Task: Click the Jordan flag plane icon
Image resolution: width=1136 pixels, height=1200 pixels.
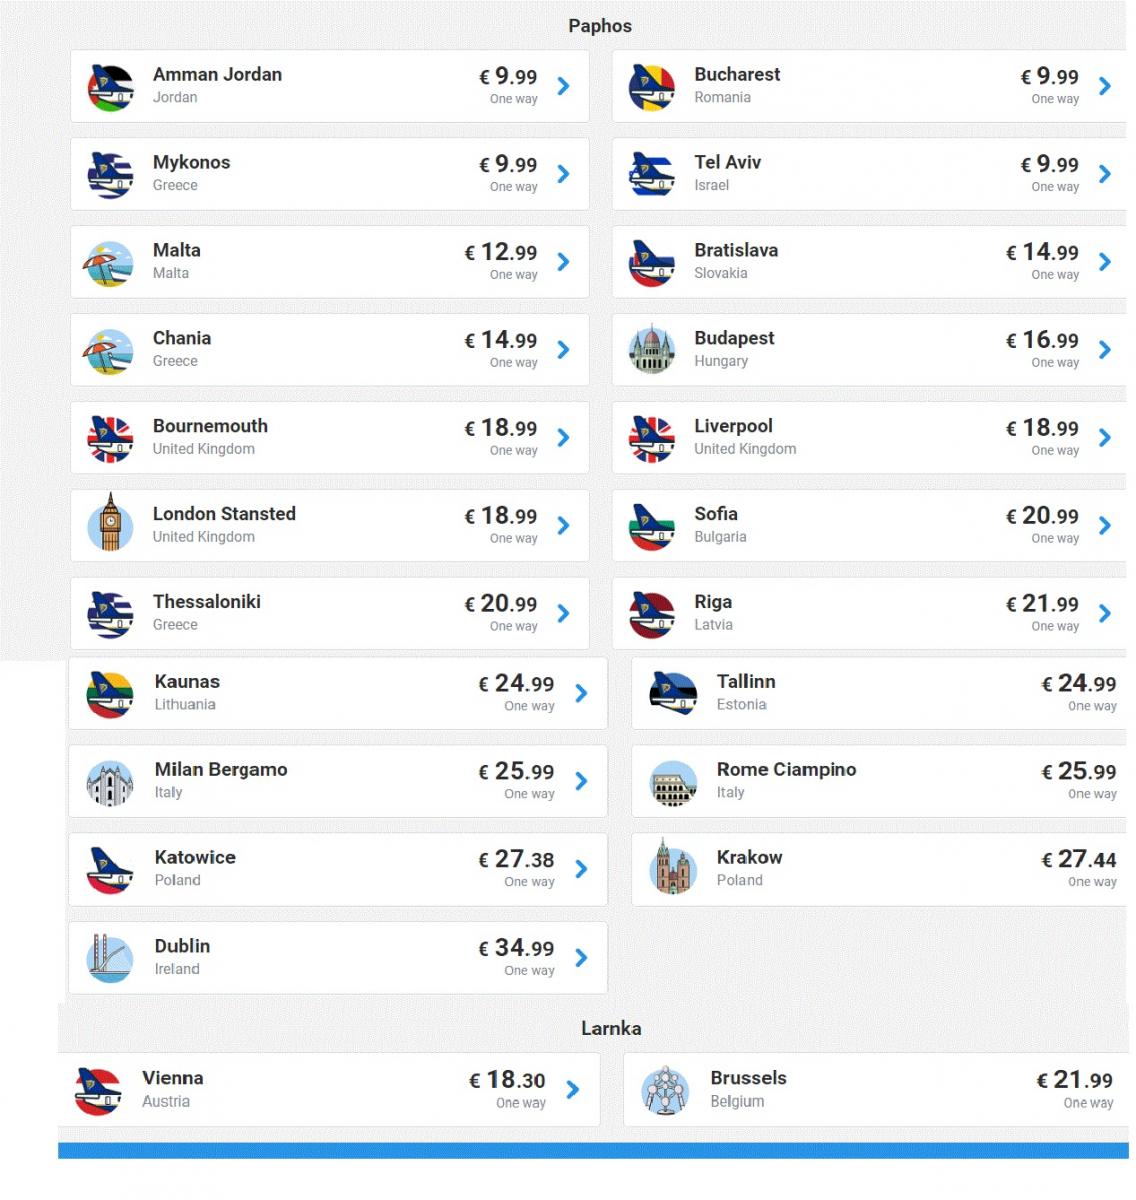Action: [110, 88]
